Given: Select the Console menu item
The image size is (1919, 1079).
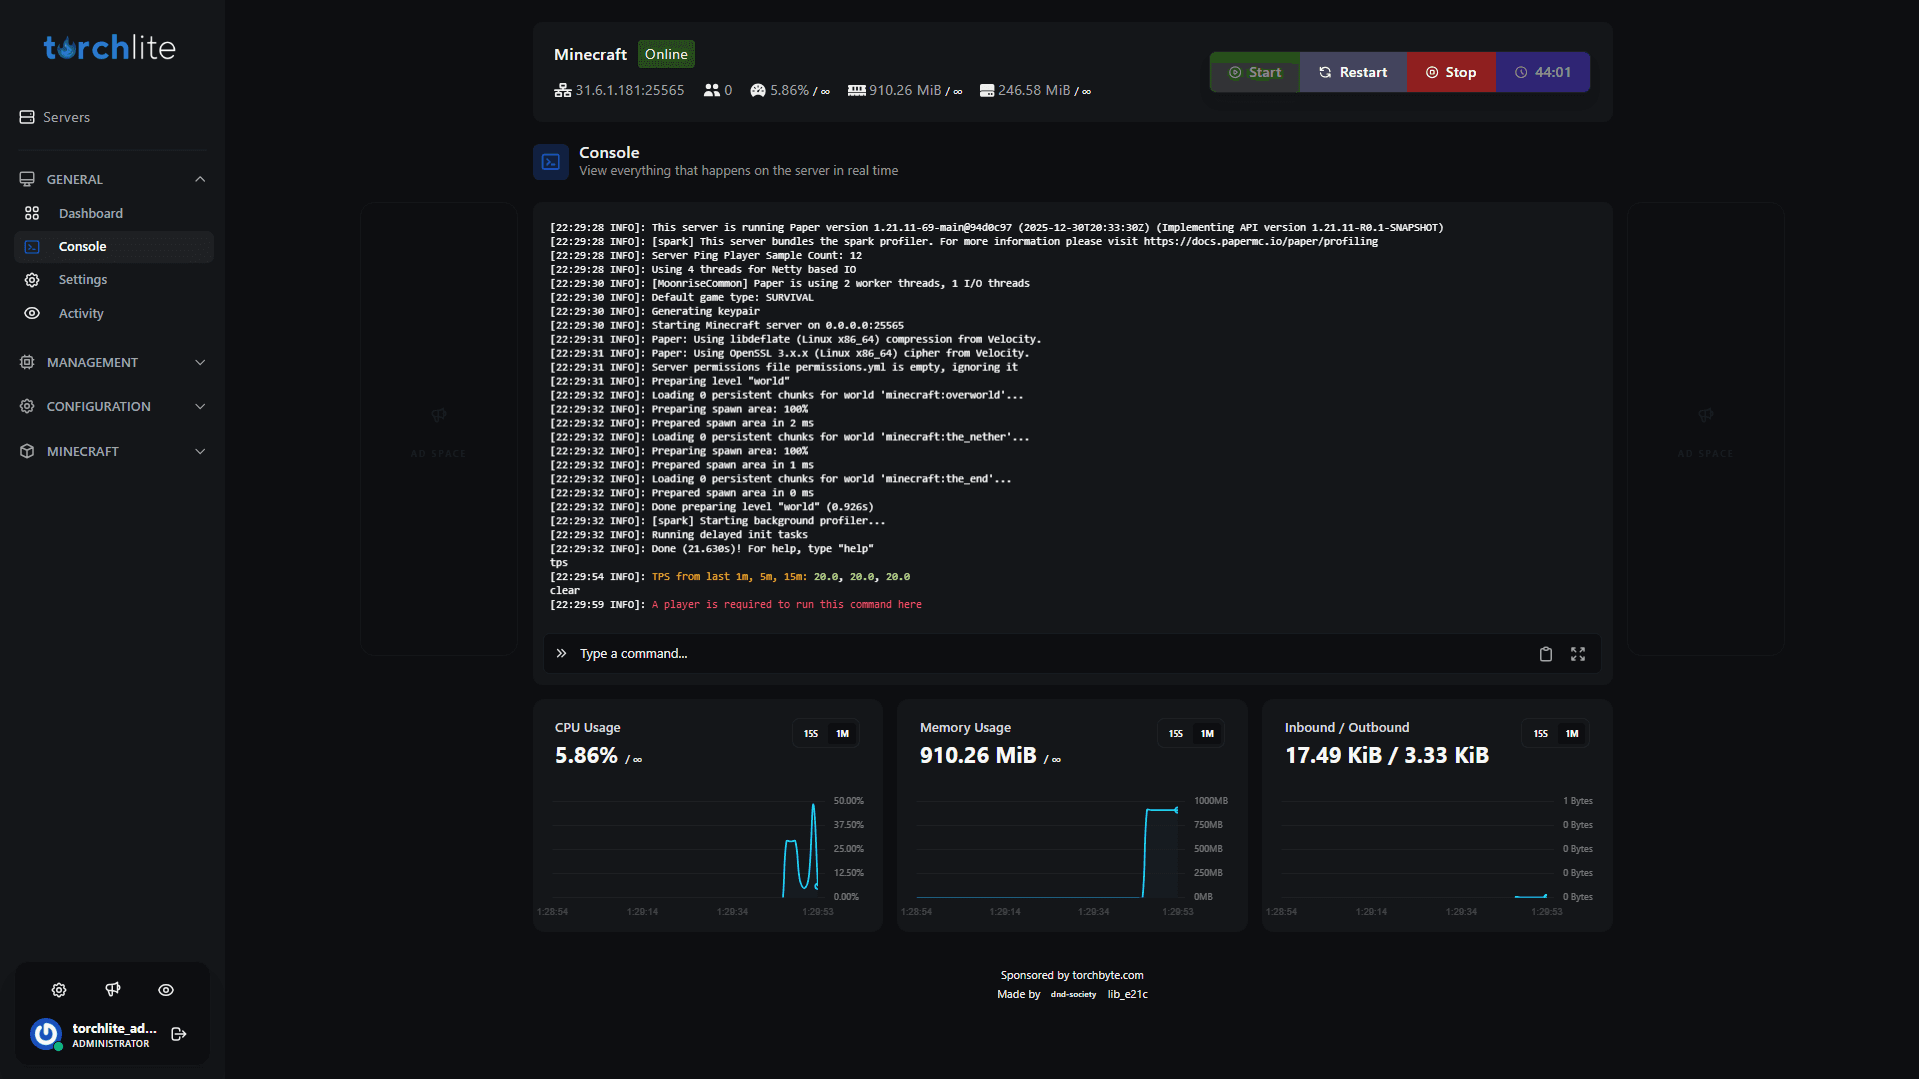Looking at the screenshot, I should click(113, 246).
